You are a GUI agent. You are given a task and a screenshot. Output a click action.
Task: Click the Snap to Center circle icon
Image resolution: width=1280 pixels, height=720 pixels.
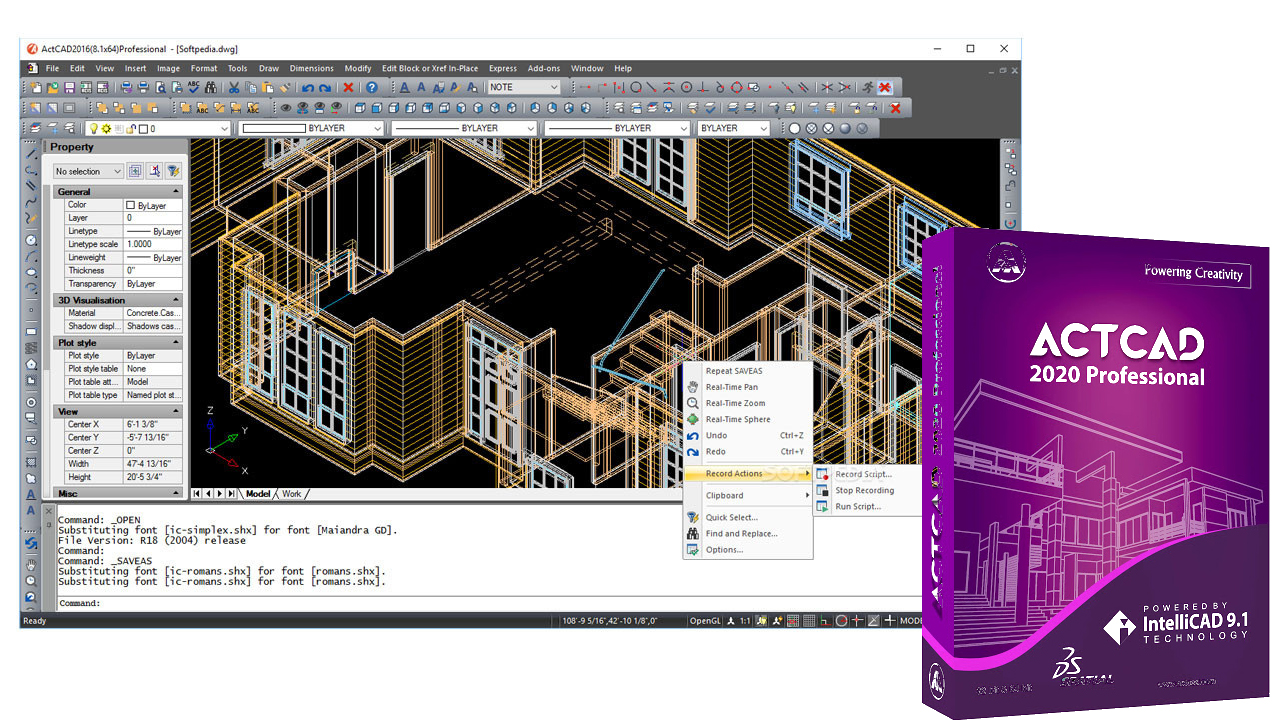coord(686,87)
